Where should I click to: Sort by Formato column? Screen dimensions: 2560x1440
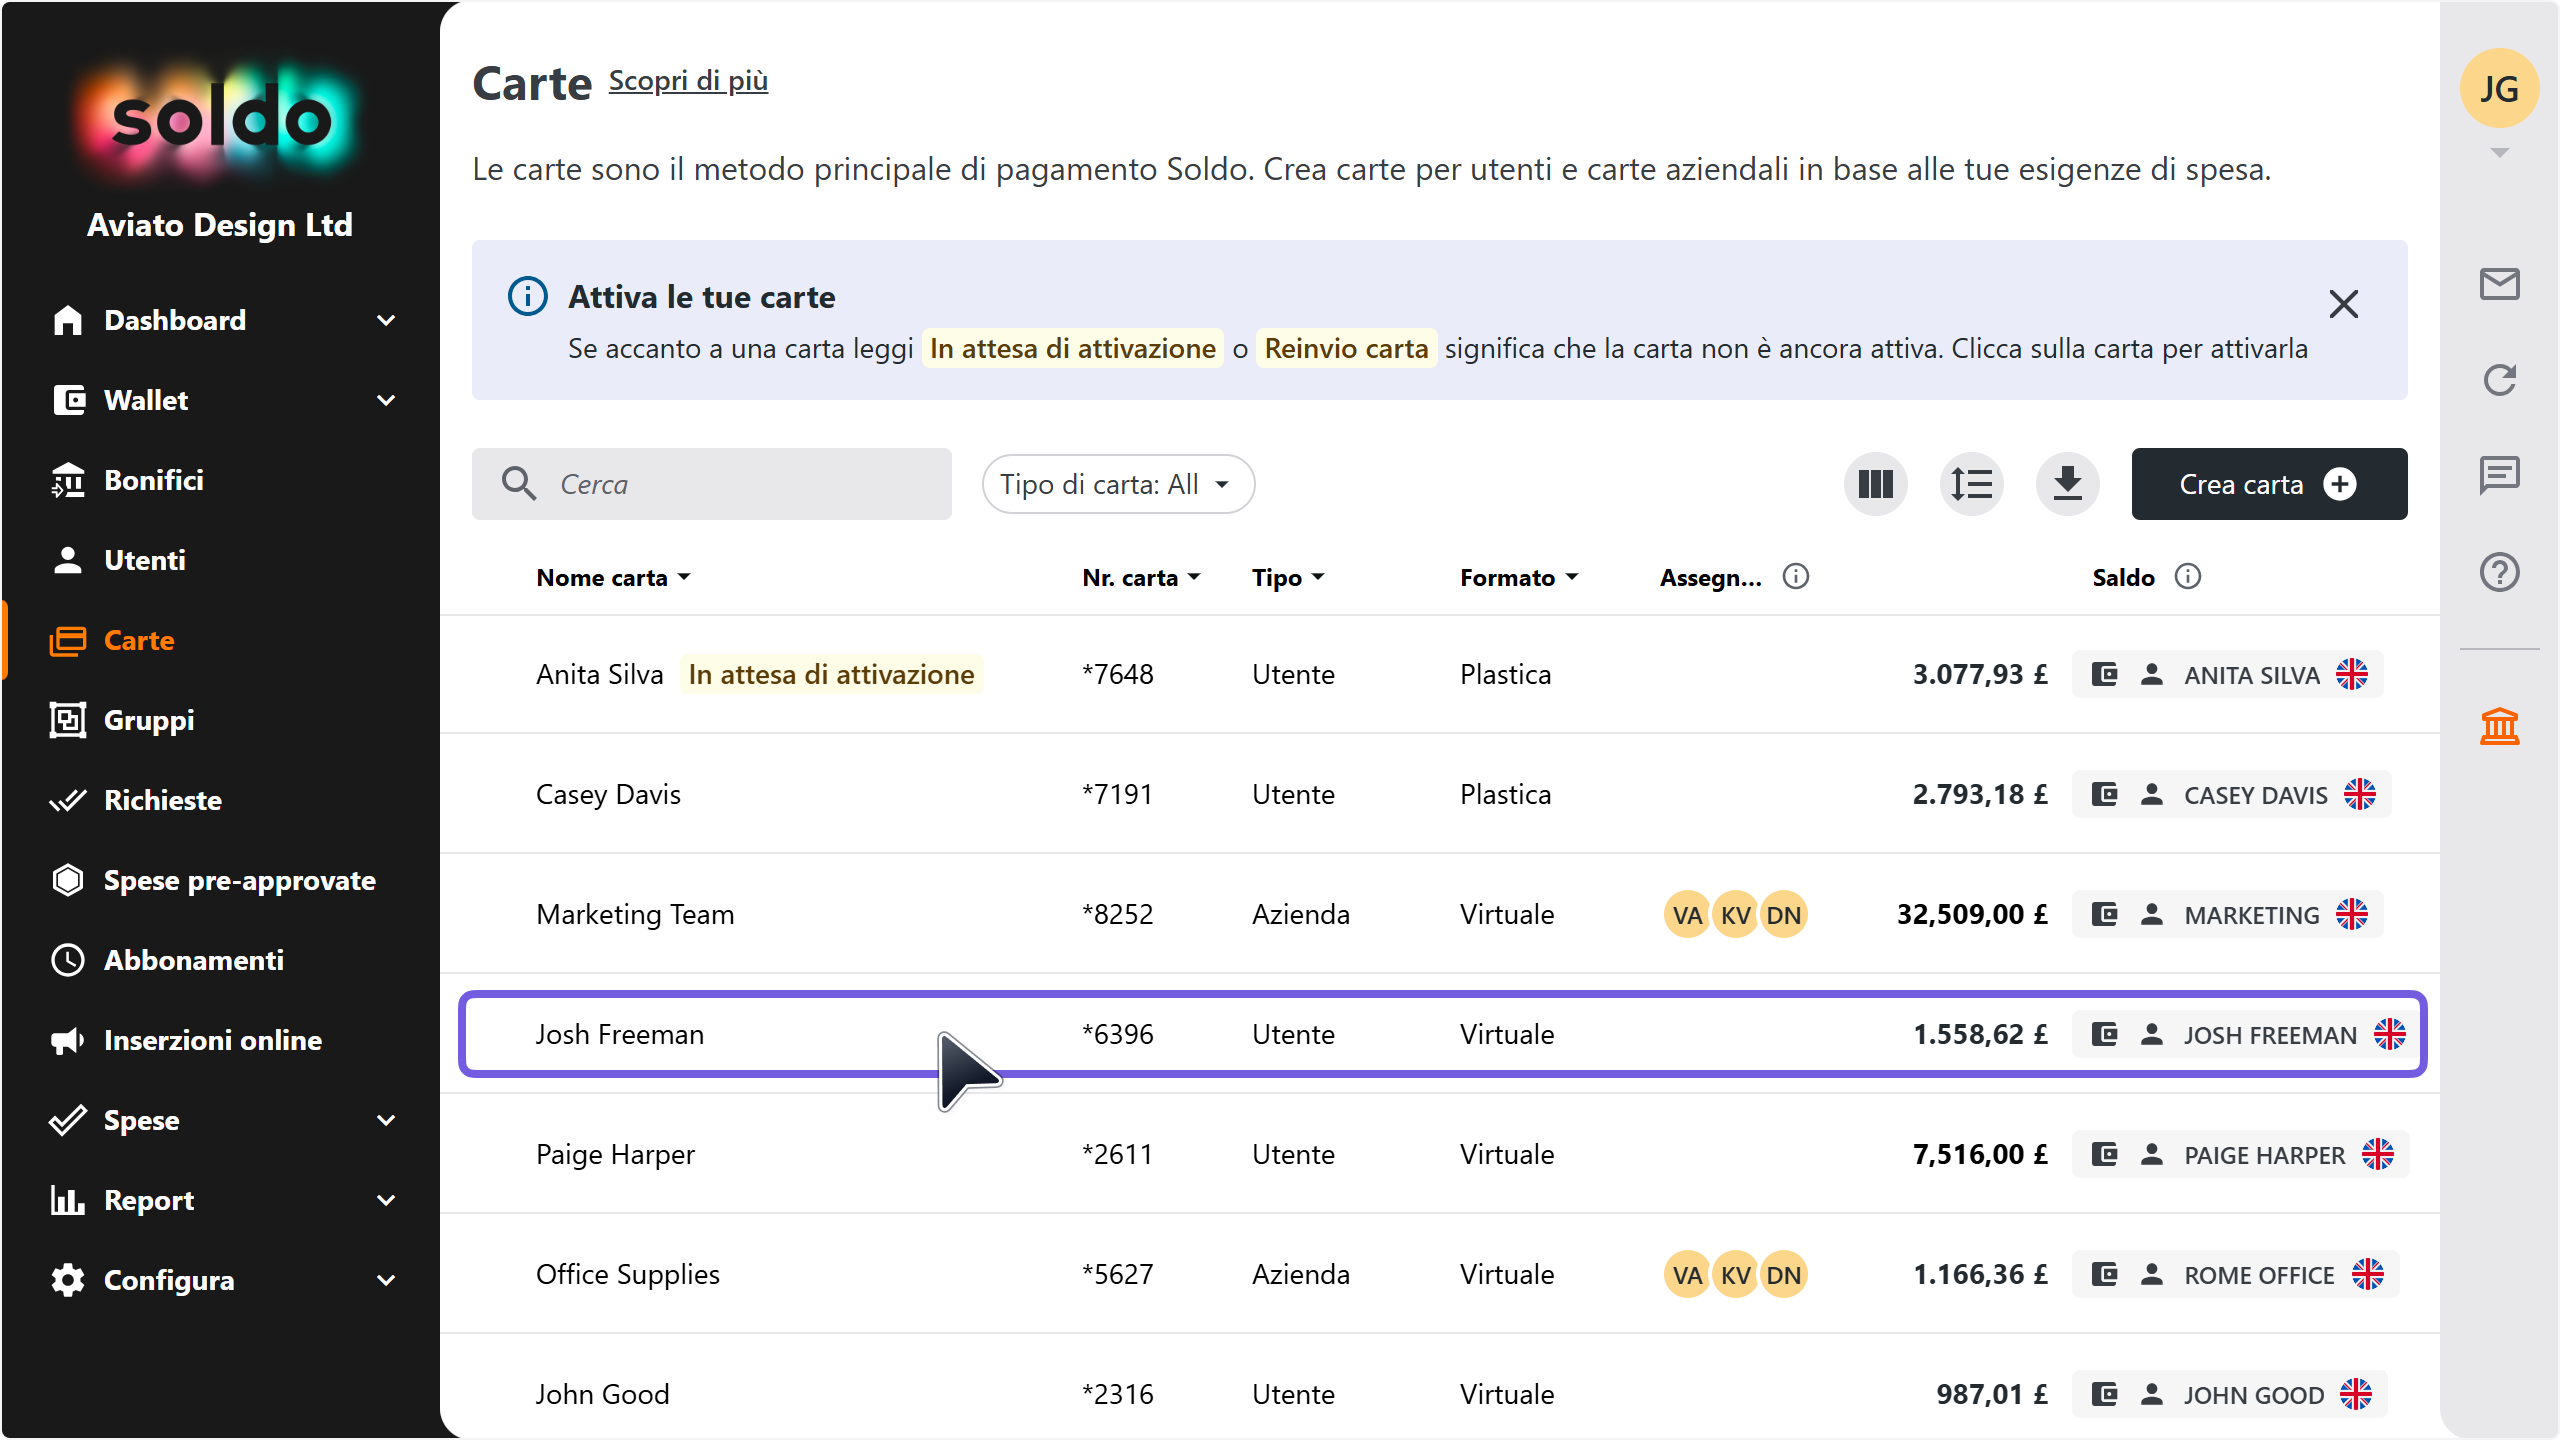1519,578
